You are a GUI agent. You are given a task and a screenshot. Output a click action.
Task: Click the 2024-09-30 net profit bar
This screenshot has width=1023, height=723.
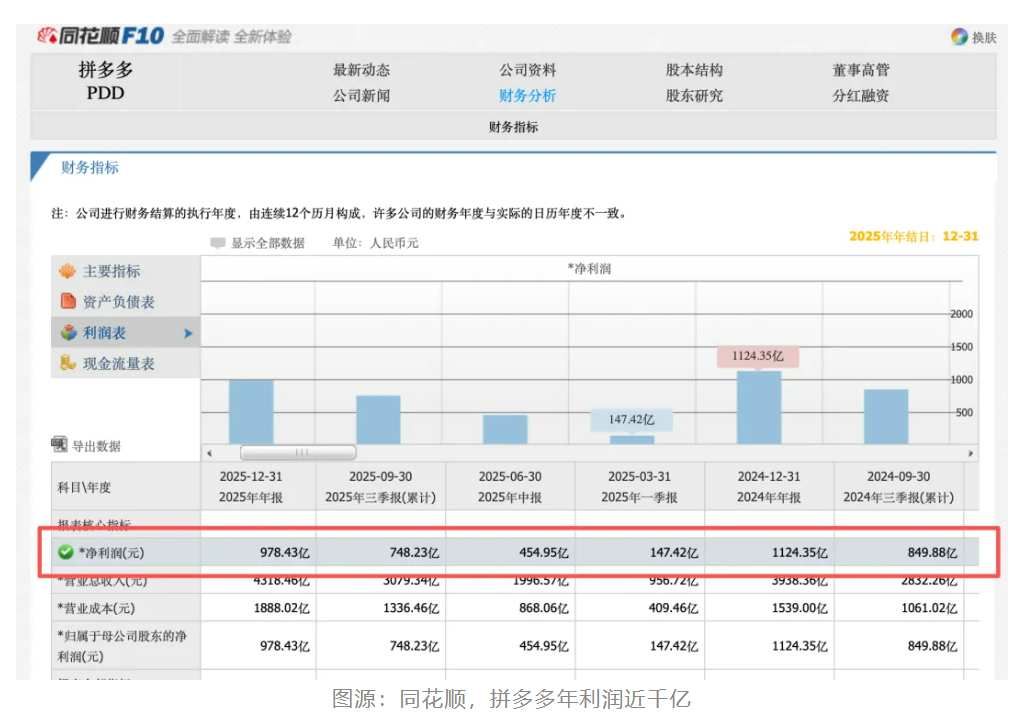click(886, 417)
